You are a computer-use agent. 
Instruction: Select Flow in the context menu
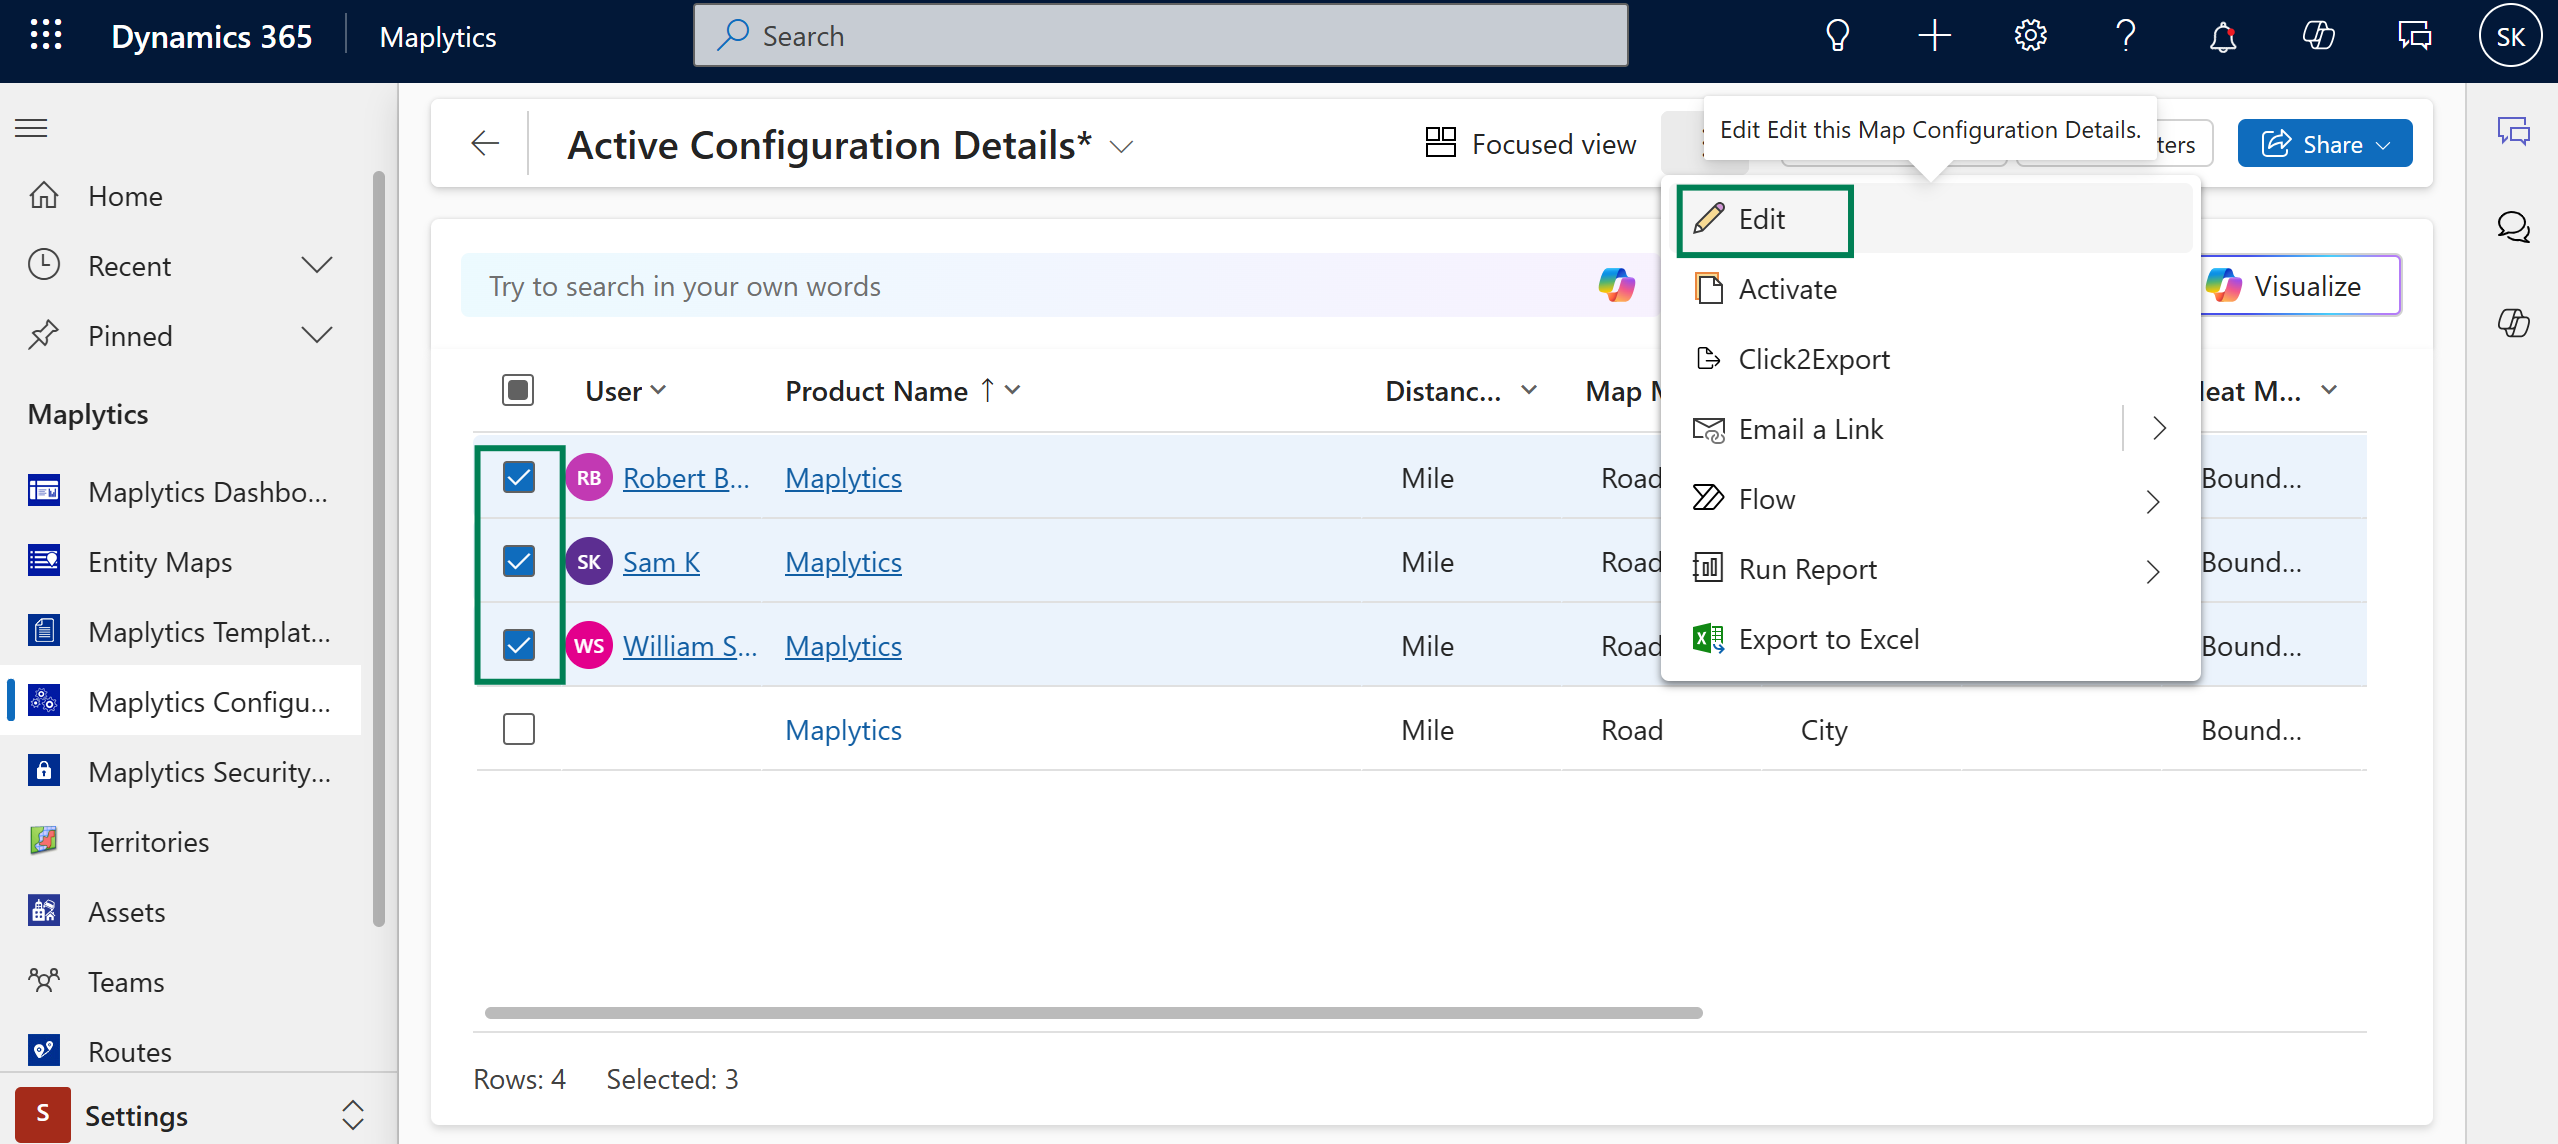click(1930, 499)
